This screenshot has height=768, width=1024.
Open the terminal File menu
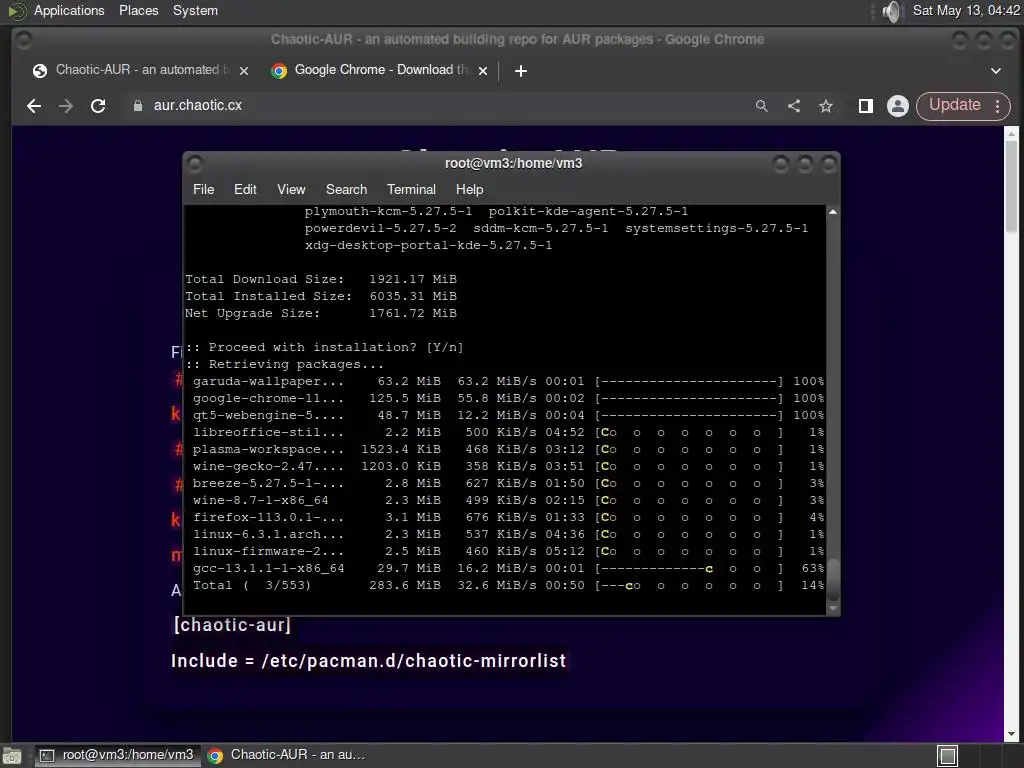point(203,189)
